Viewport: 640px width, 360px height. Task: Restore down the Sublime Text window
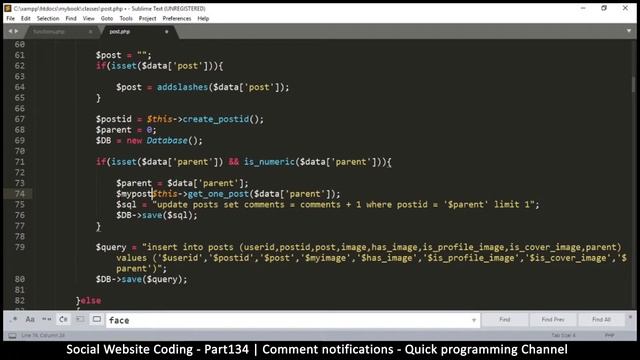tap(604, 8)
